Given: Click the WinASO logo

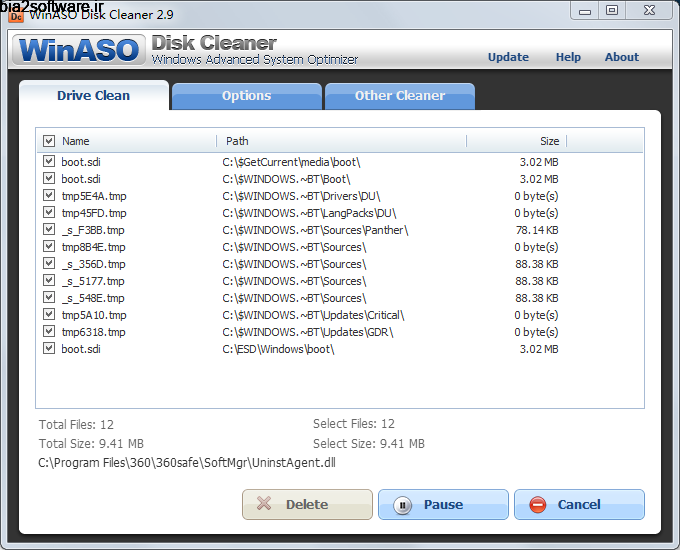Looking at the screenshot, I should pyautogui.click(x=78, y=49).
